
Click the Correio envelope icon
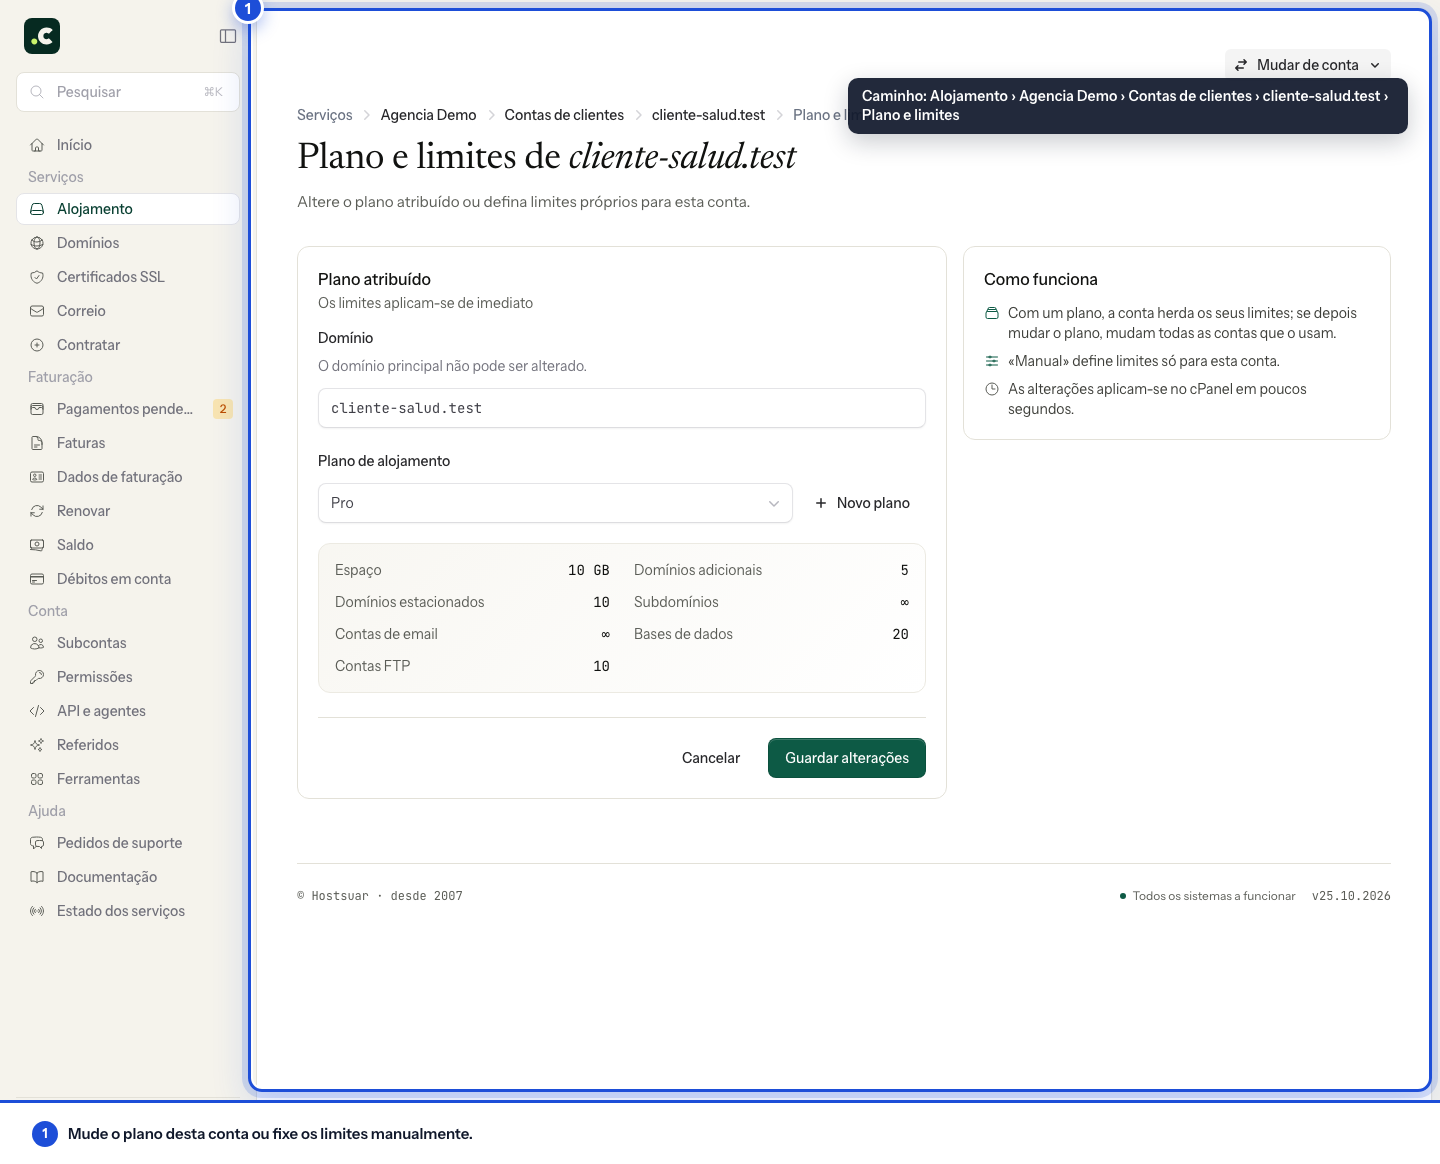[x=37, y=311]
